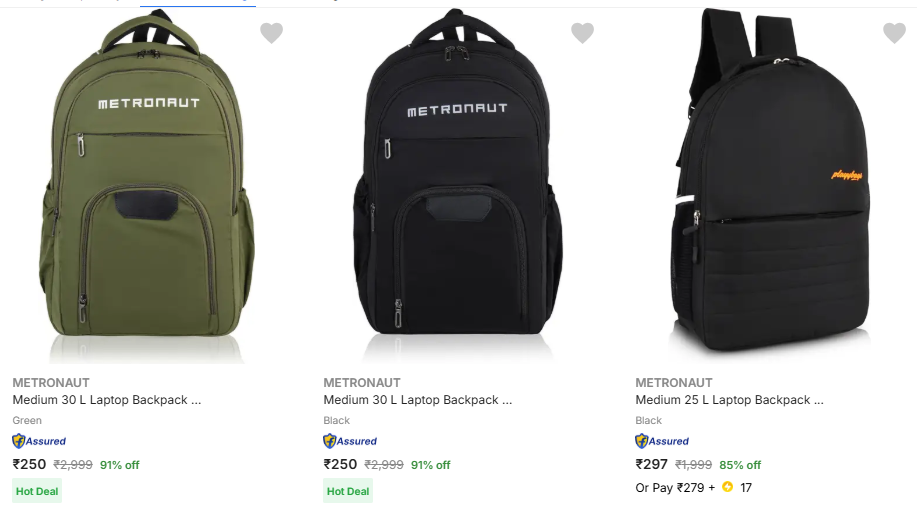
Task: Open the green Metronaut backpack image
Action: click(149, 185)
